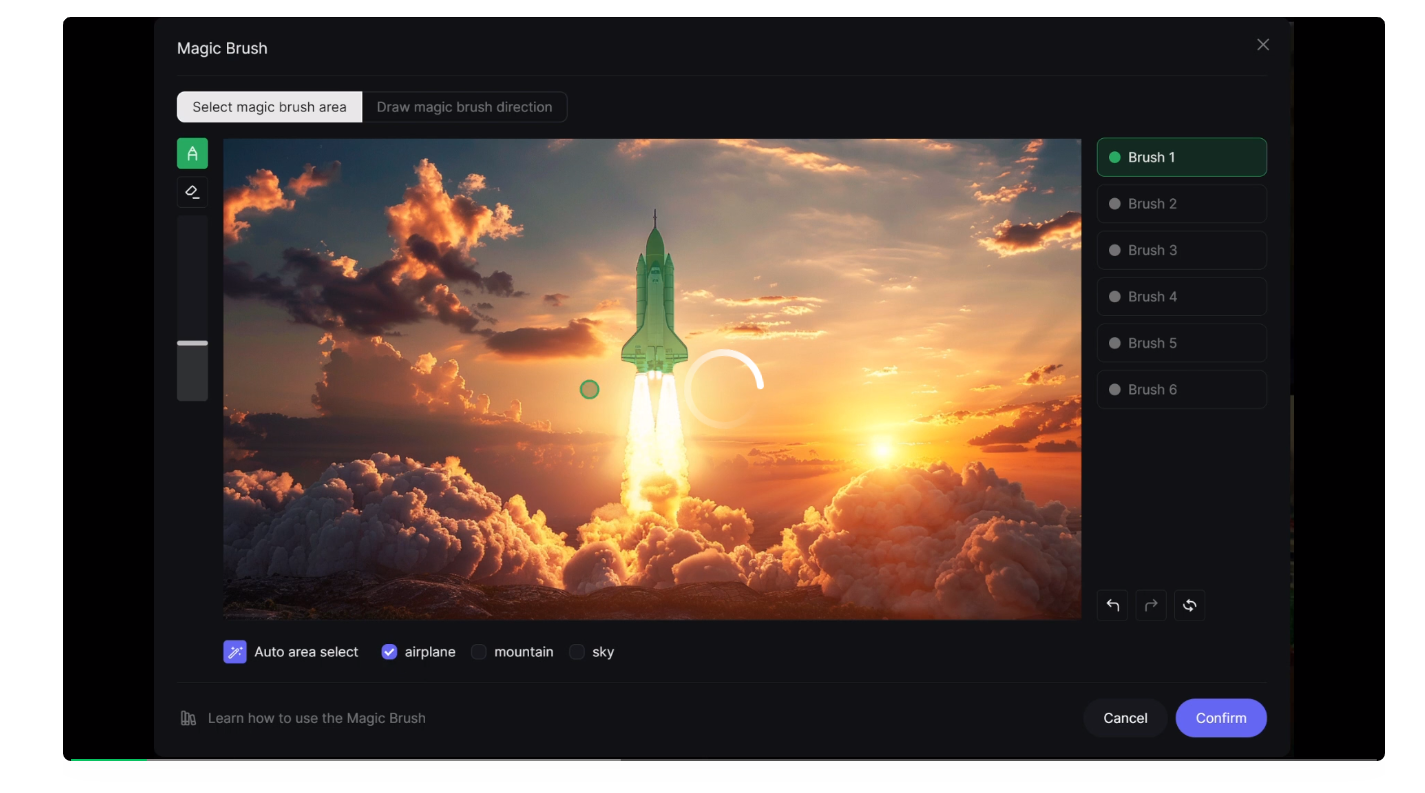Select Brush 3

click(1182, 250)
